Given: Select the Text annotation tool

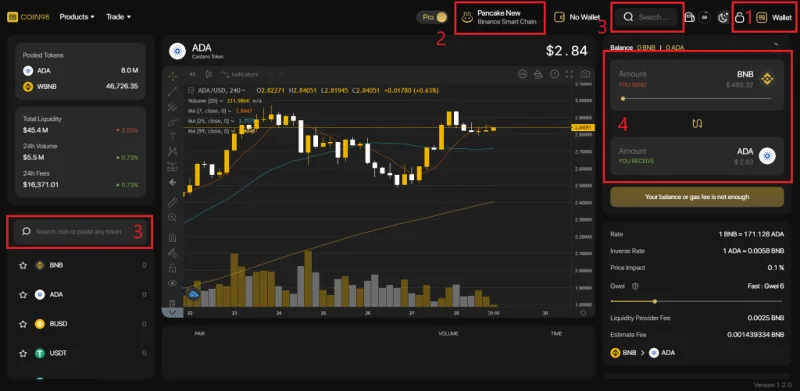Looking at the screenshot, I should tap(172, 136).
